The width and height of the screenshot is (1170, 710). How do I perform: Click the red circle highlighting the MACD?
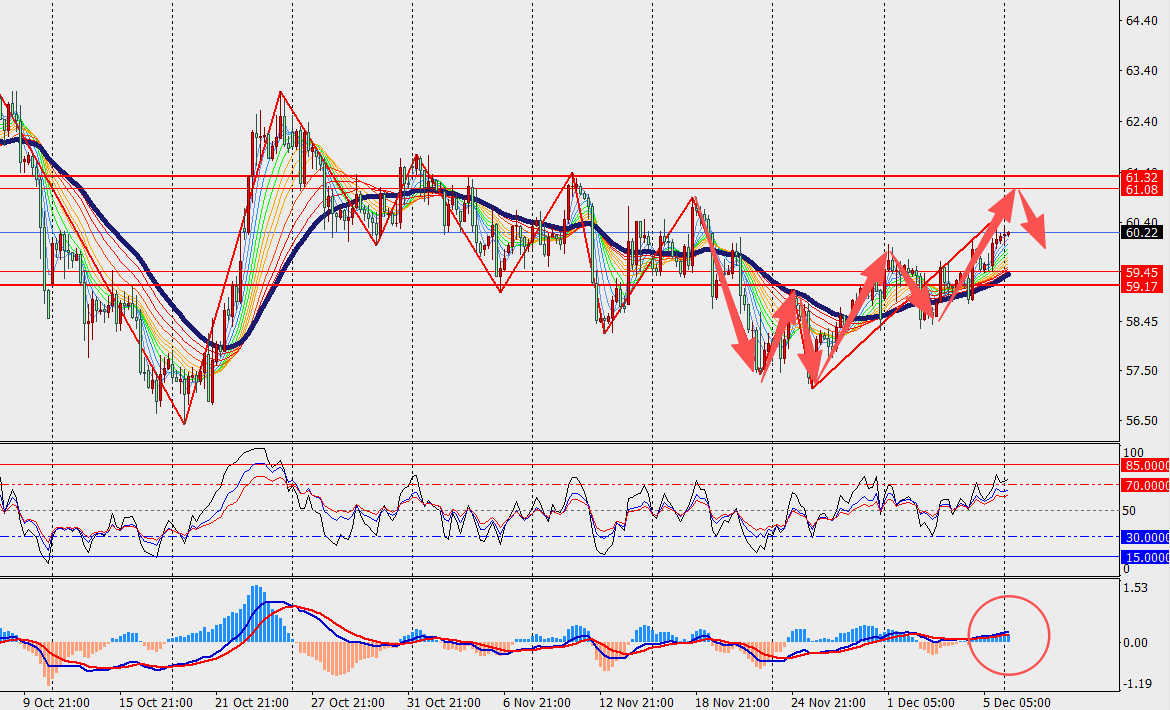tap(1009, 635)
